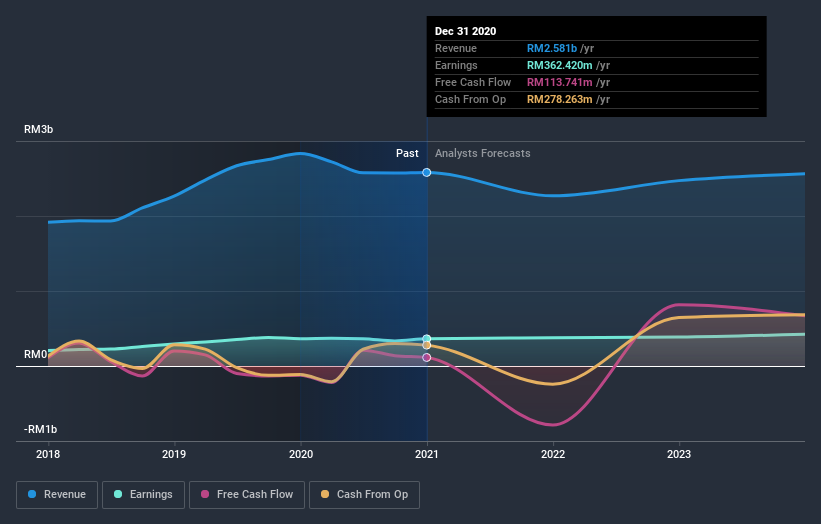
Task: Toggle the Revenue legend series
Action: tap(57, 495)
